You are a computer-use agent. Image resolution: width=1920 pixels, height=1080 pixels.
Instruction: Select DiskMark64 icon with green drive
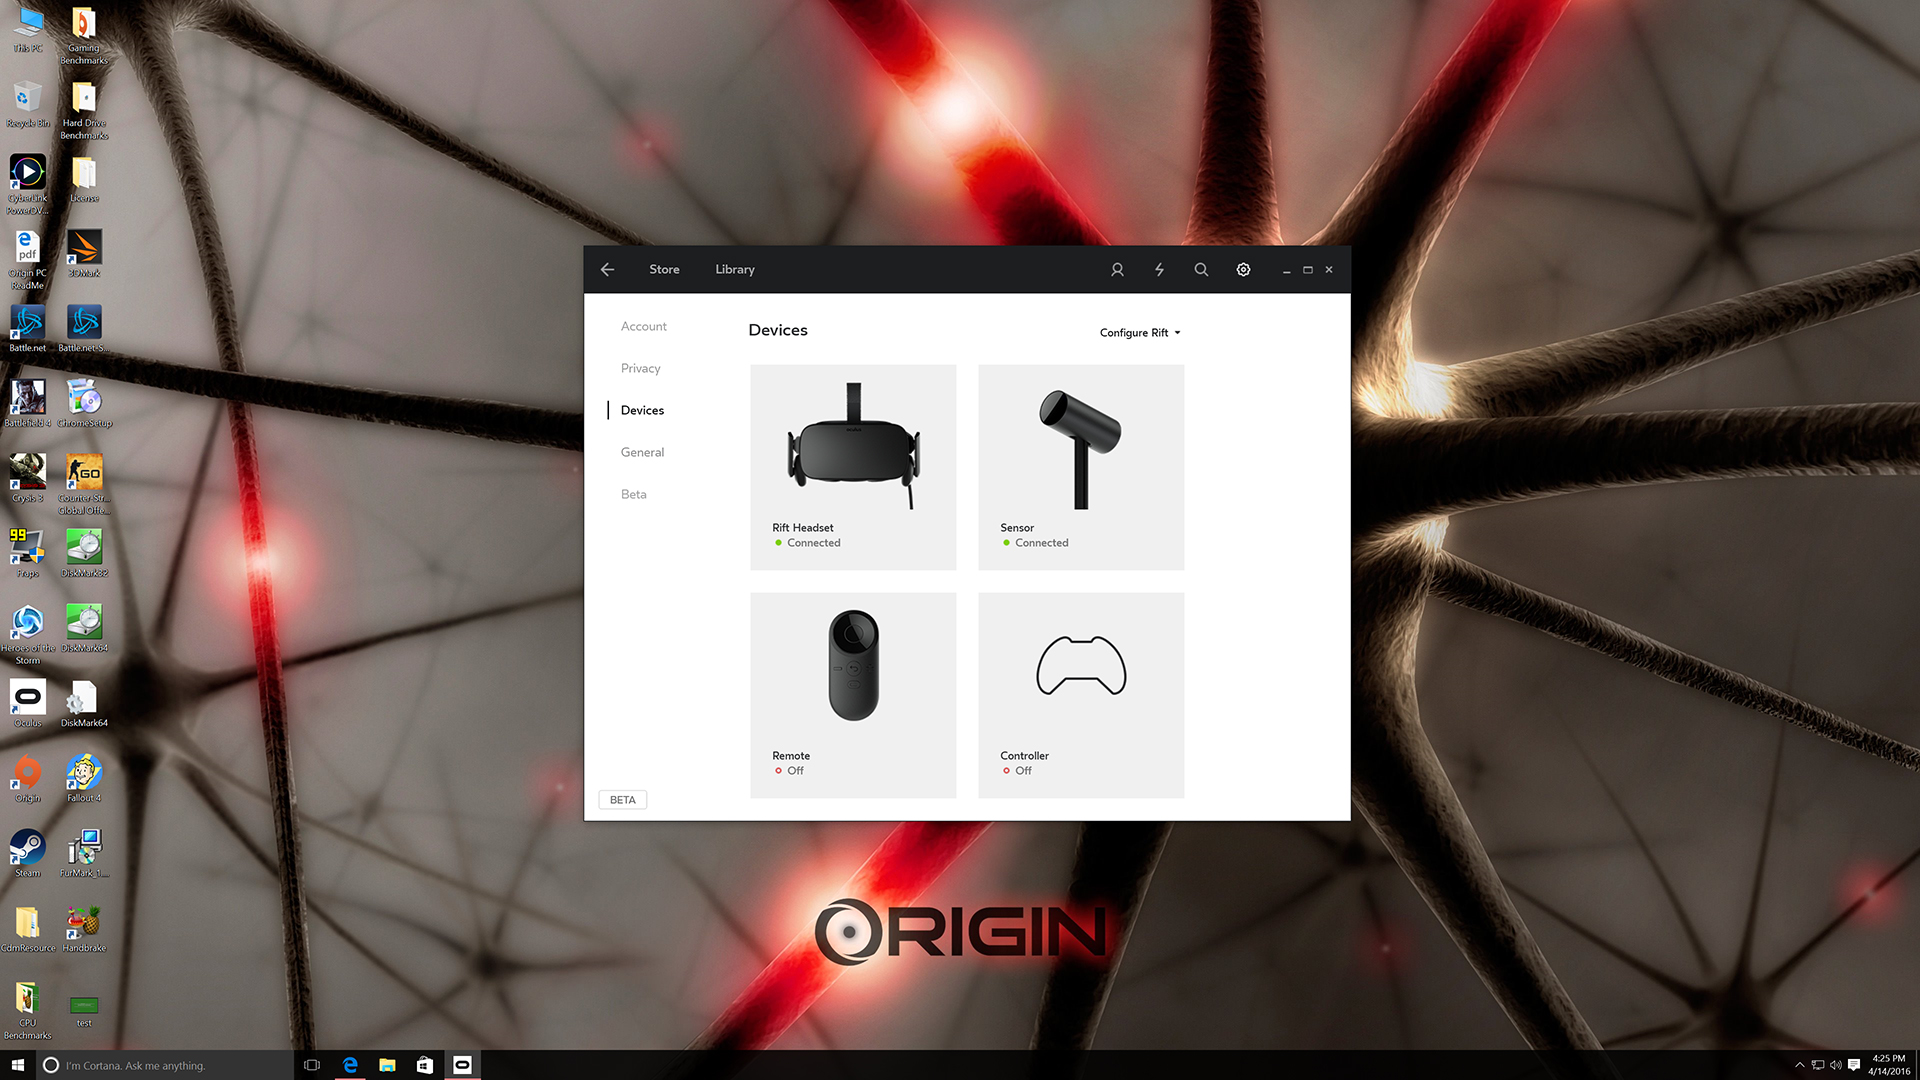tap(84, 629)
